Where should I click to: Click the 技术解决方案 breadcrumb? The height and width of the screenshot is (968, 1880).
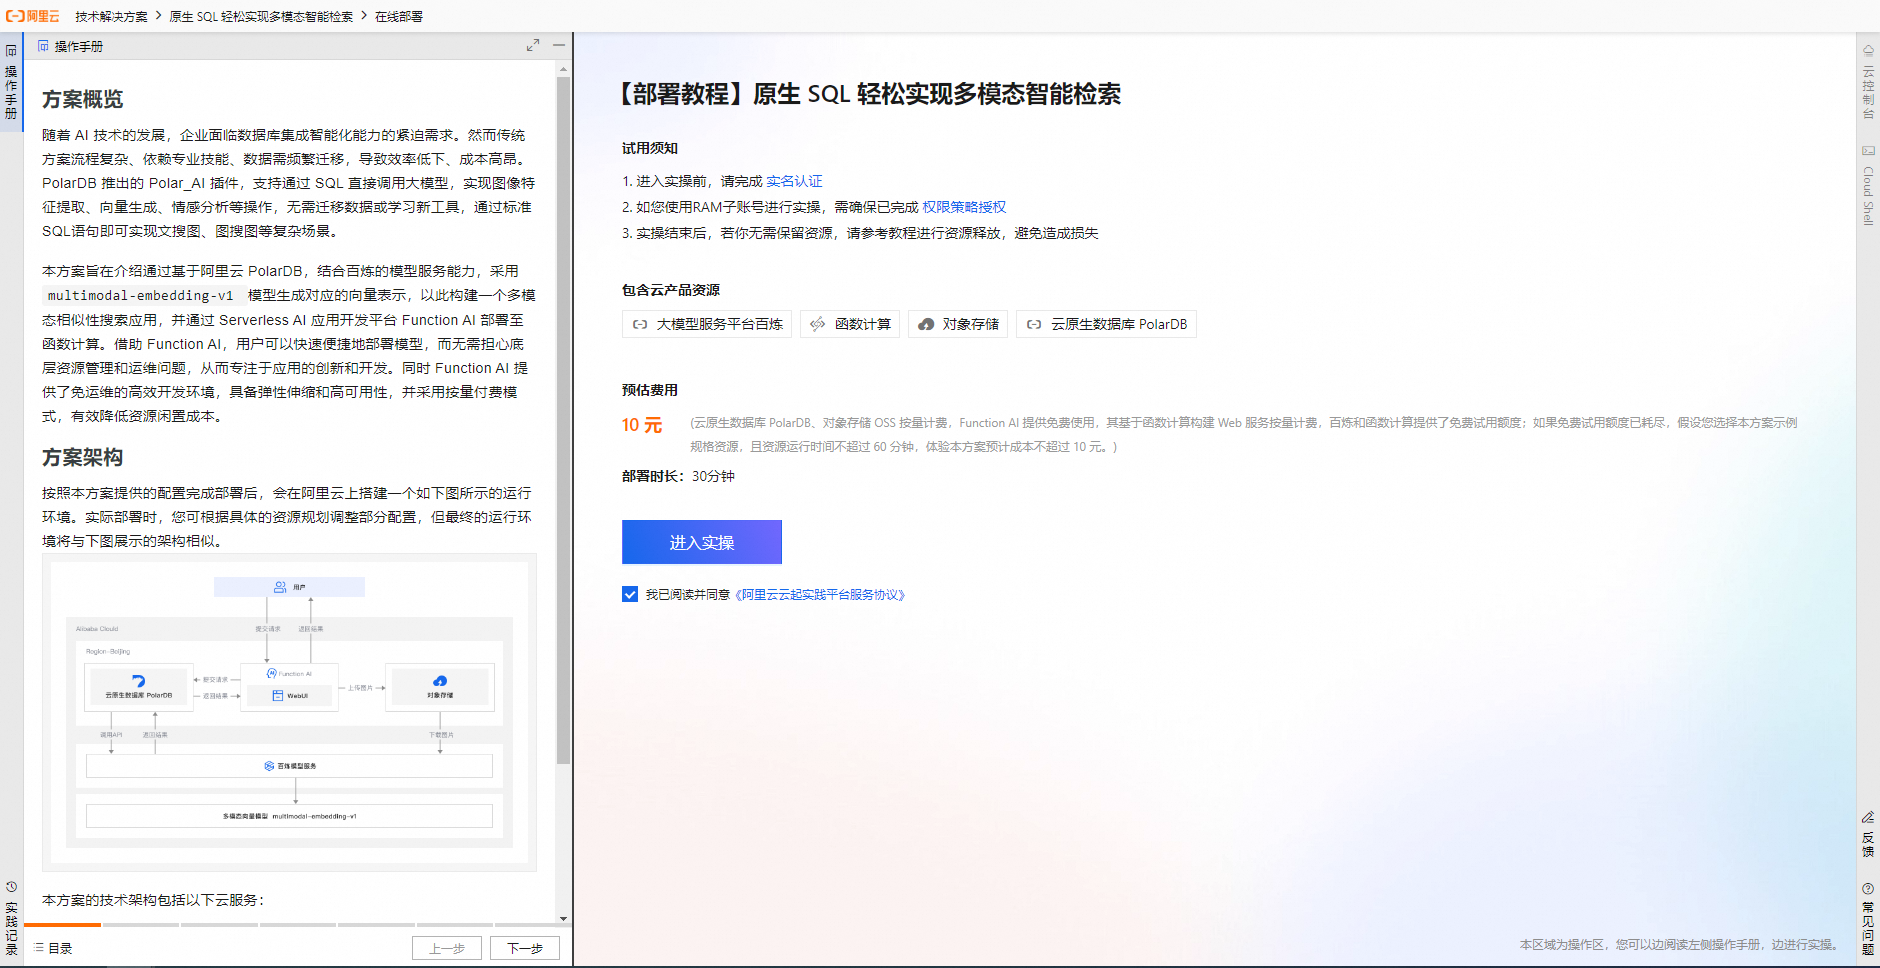pos(108,16)
